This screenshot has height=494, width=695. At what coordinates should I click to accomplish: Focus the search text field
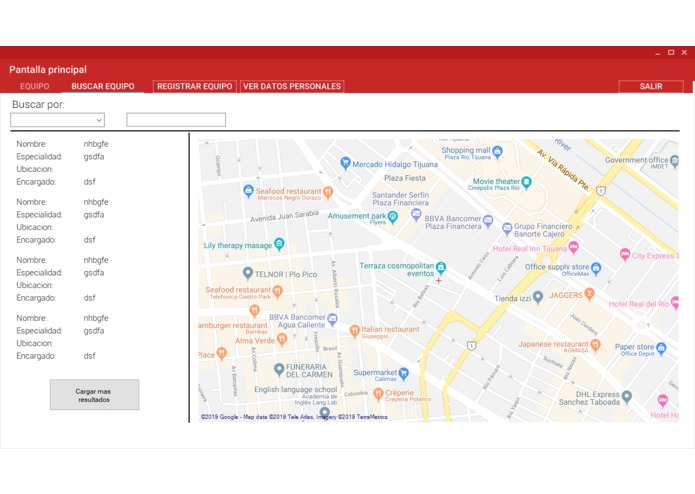pyautogui.click(x=176, y=120)
